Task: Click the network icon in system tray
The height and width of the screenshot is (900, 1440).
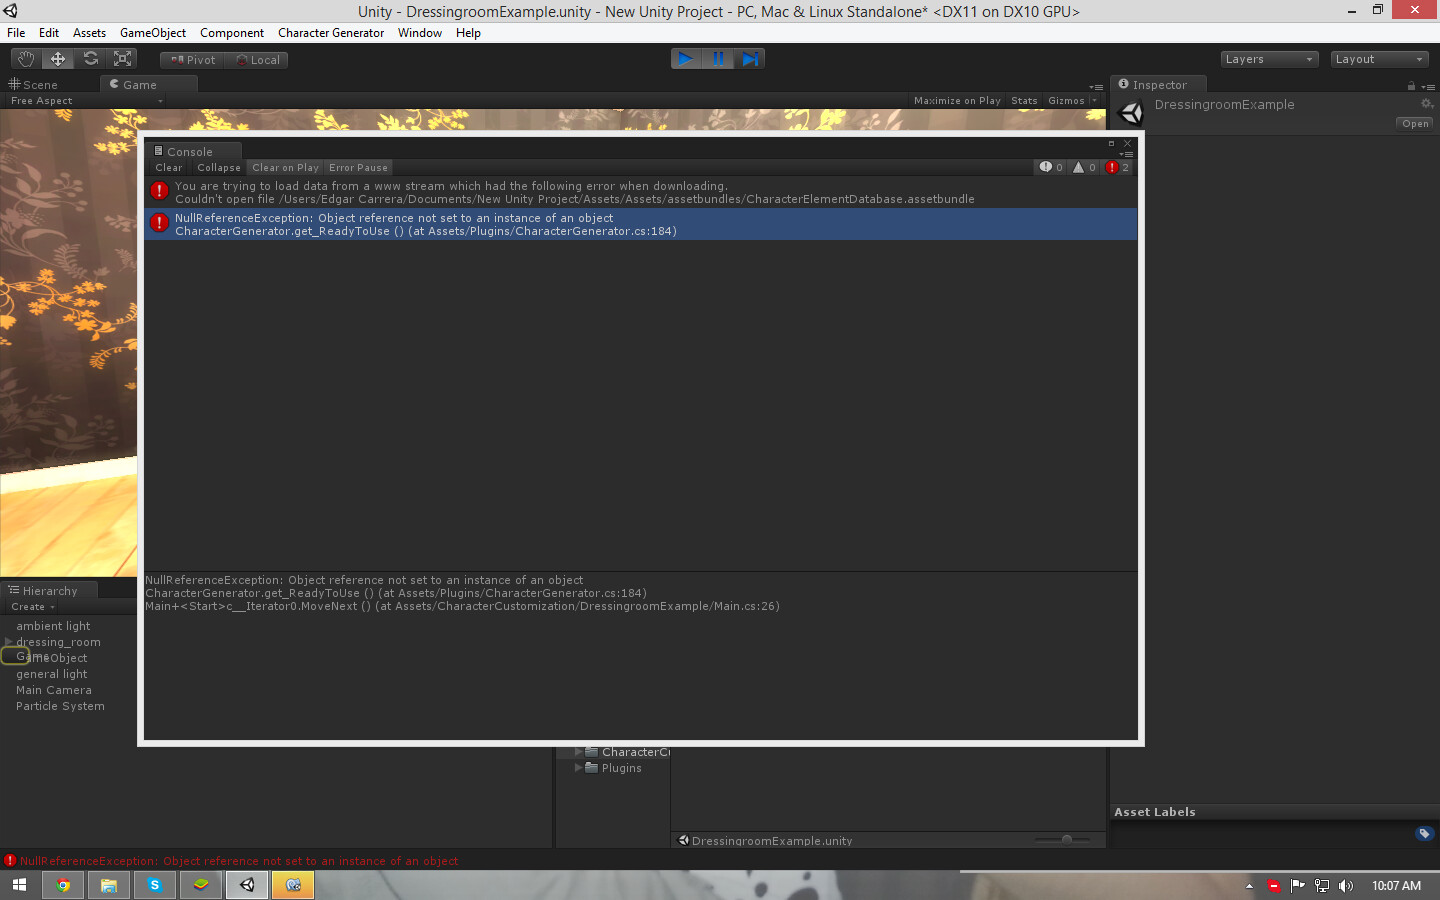Action: [1322, 886]
